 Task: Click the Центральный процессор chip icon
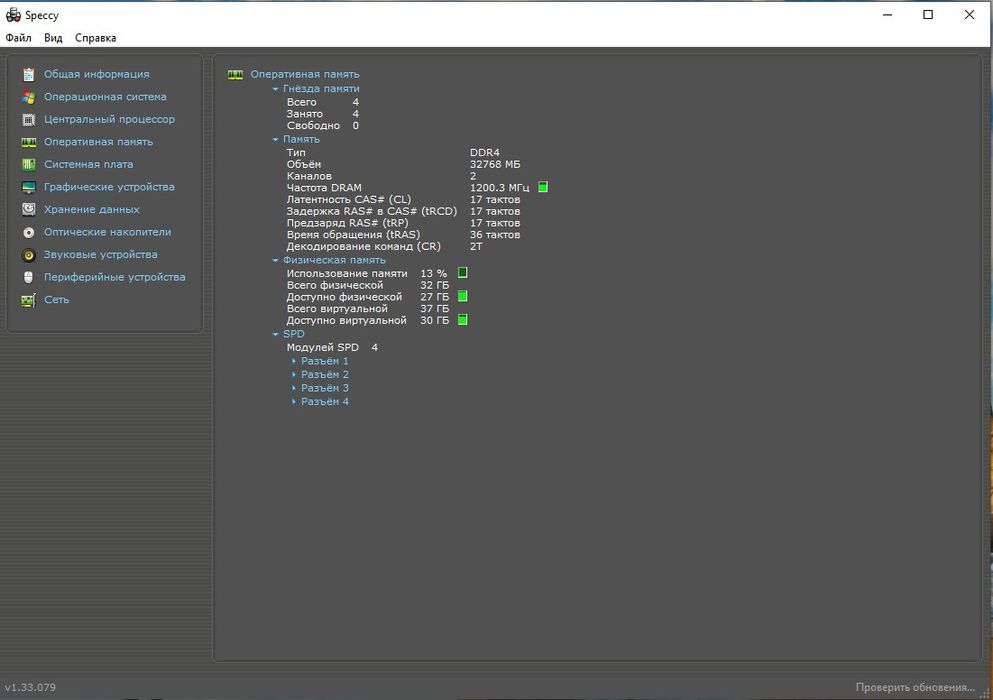click(28, 119)
